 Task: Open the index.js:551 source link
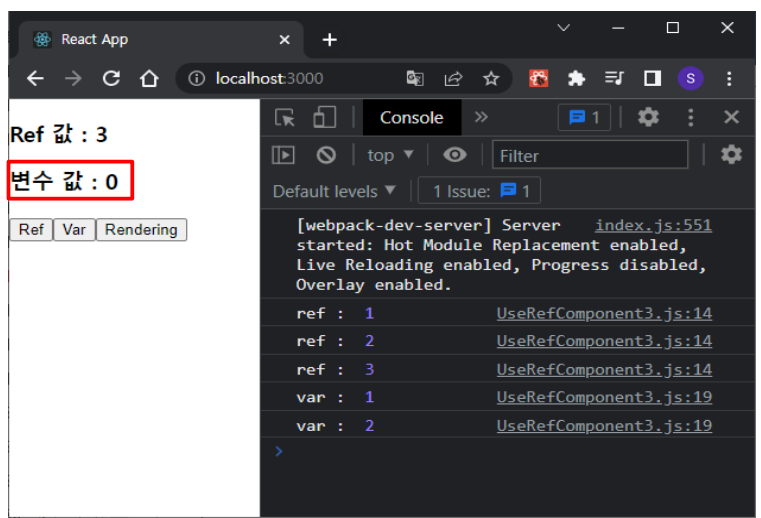653,225
